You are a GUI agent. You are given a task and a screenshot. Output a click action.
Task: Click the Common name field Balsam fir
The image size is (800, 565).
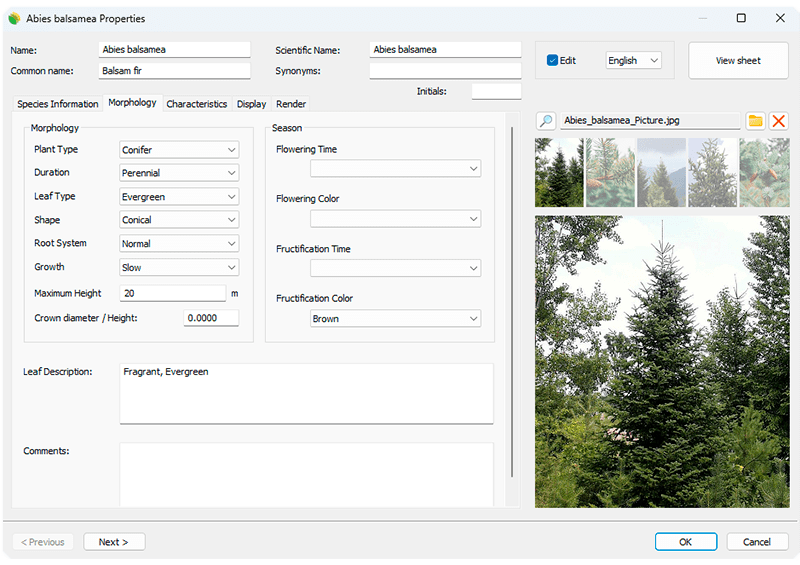coord(174,70)
